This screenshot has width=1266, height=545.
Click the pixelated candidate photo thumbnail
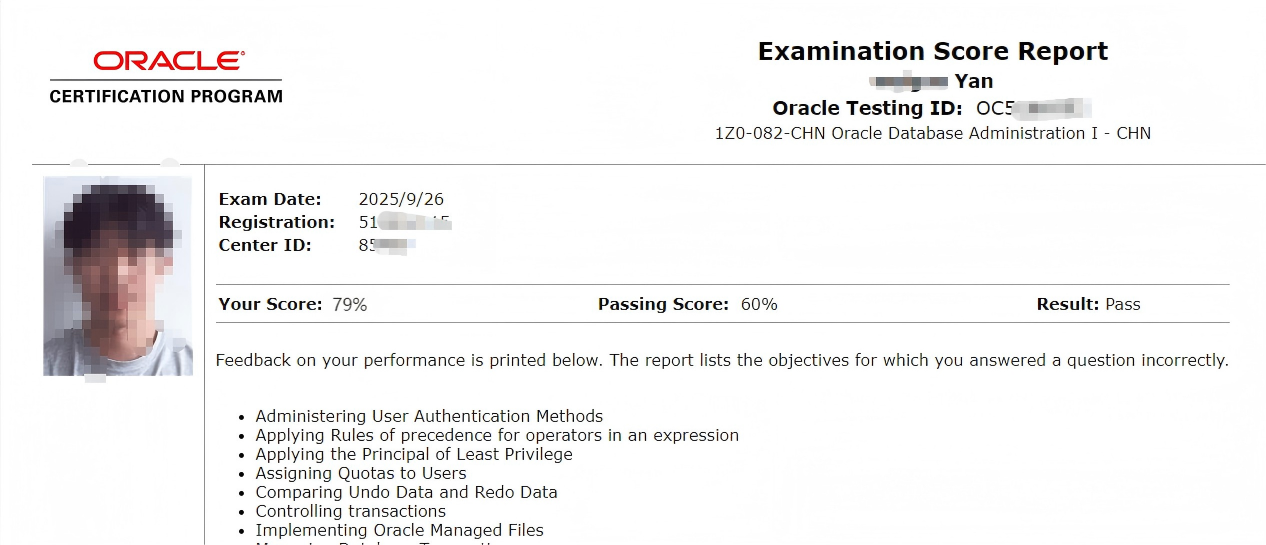click(118, 276)
